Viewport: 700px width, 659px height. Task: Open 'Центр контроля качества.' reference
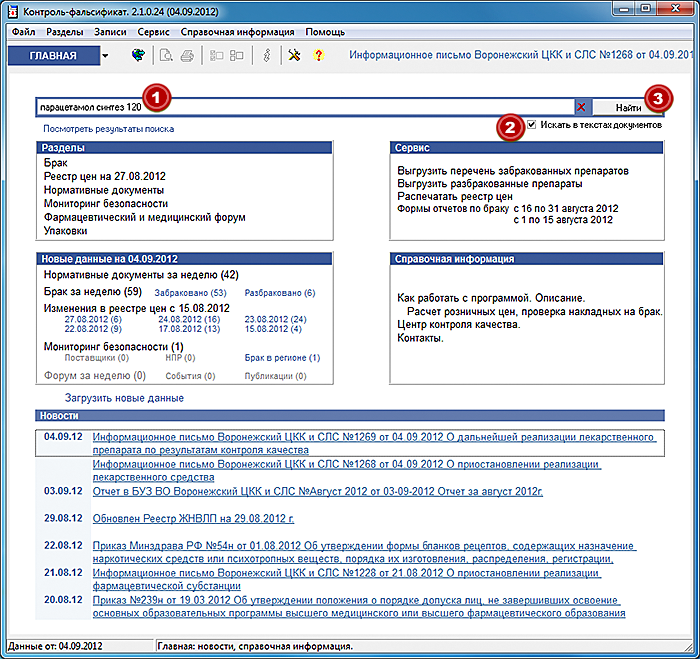(x=459, y=325)
